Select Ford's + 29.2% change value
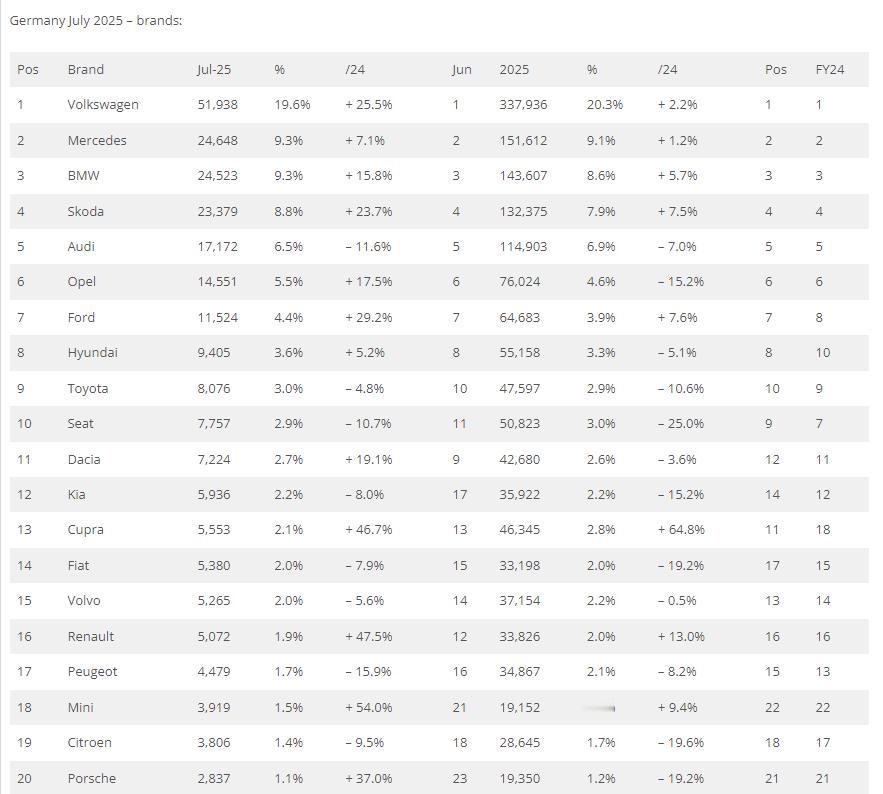The height and width of the screenshot is (794, 883). [369, 318]
